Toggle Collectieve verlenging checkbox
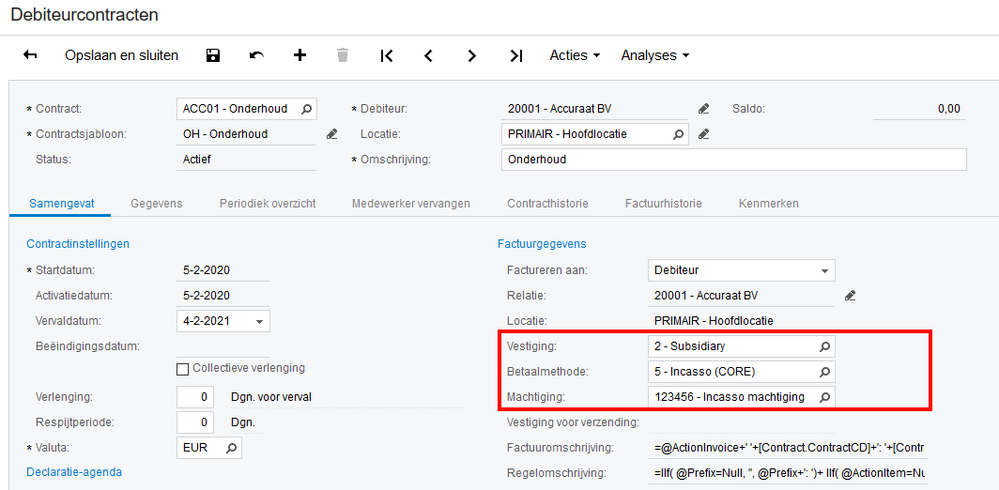 click(182, 368)
